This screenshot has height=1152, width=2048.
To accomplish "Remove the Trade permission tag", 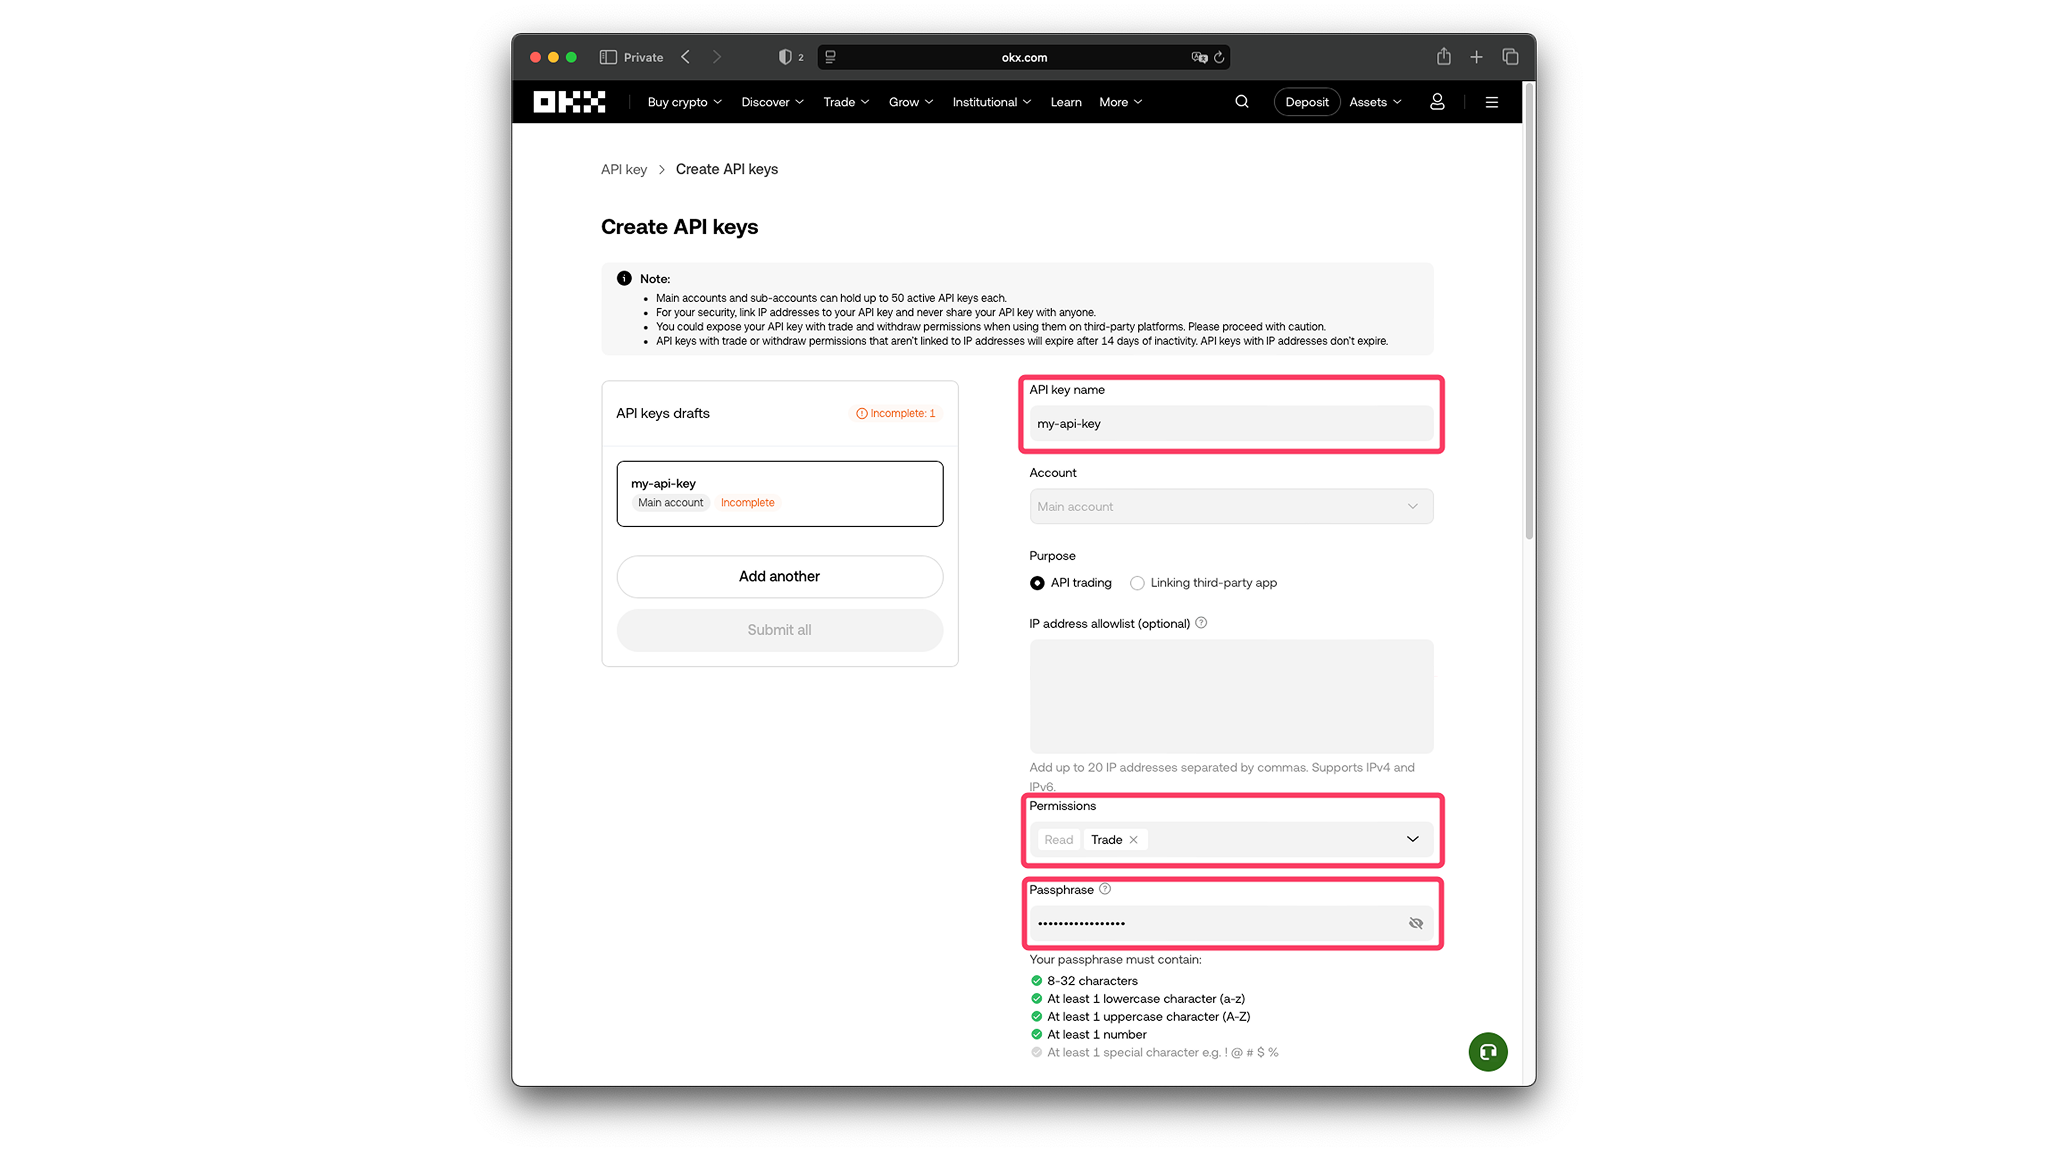I will [x=1133, y=840].
